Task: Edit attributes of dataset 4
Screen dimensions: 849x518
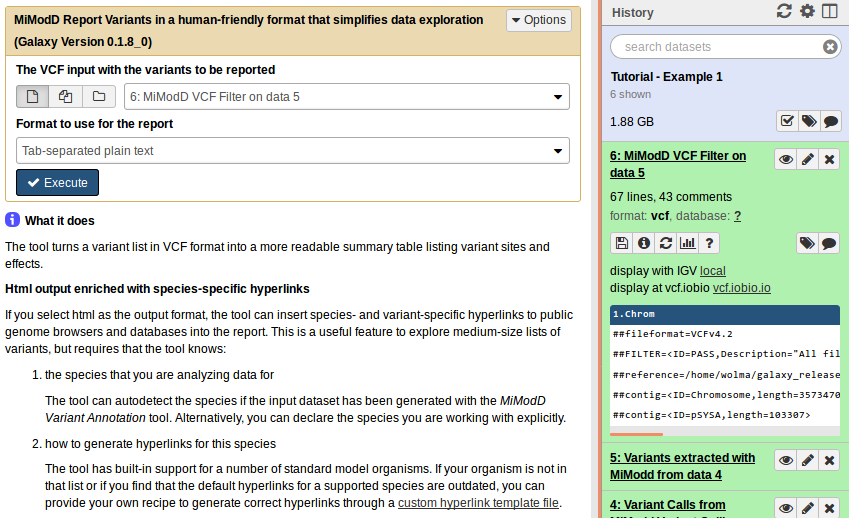Action: coord(807,508)
